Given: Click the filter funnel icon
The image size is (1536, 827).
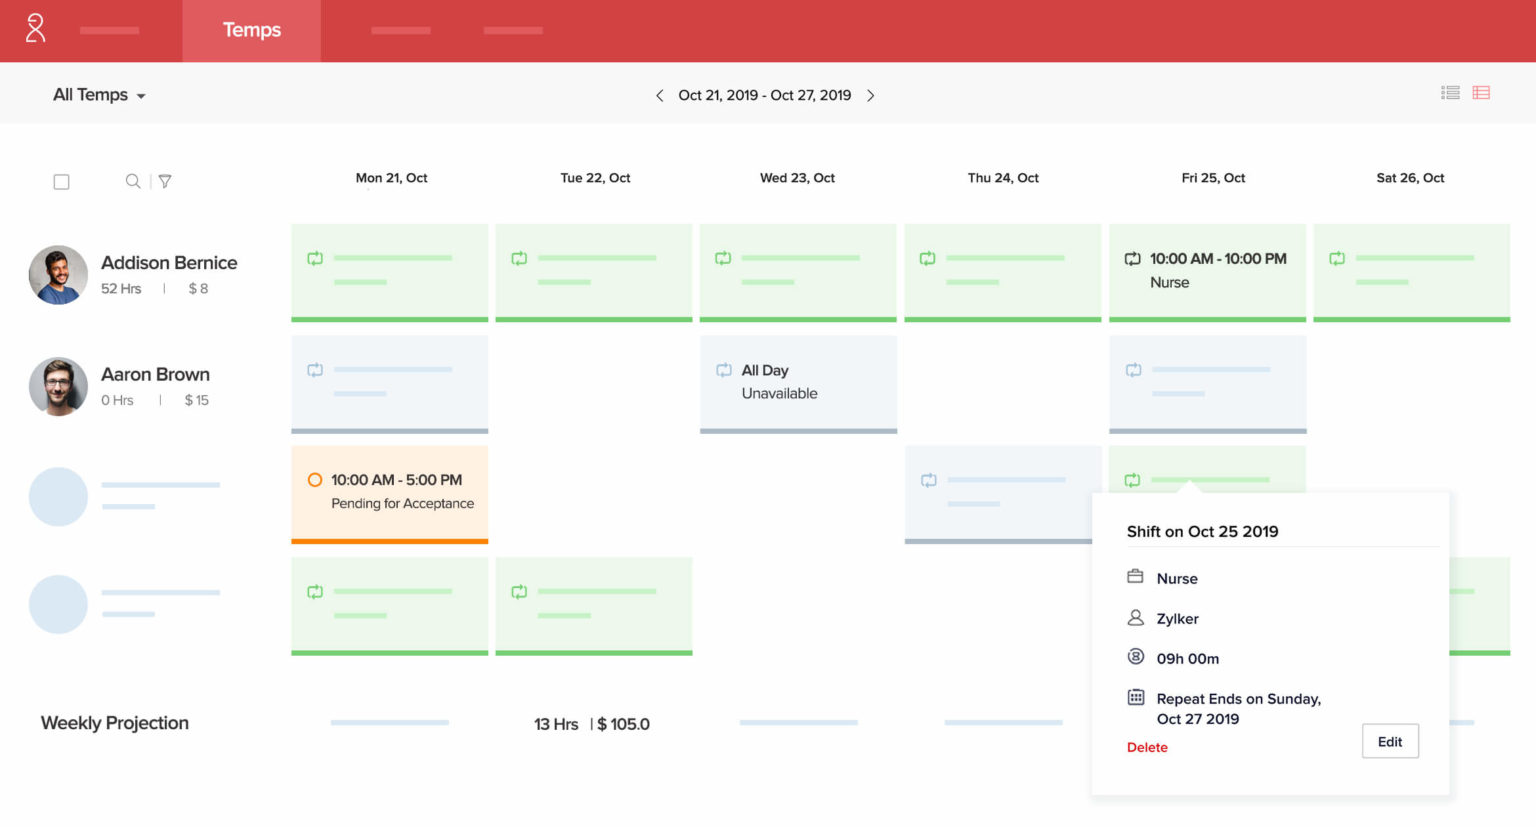Looking at the screenshot, I should pyautogui.click(x=164, y=181).
